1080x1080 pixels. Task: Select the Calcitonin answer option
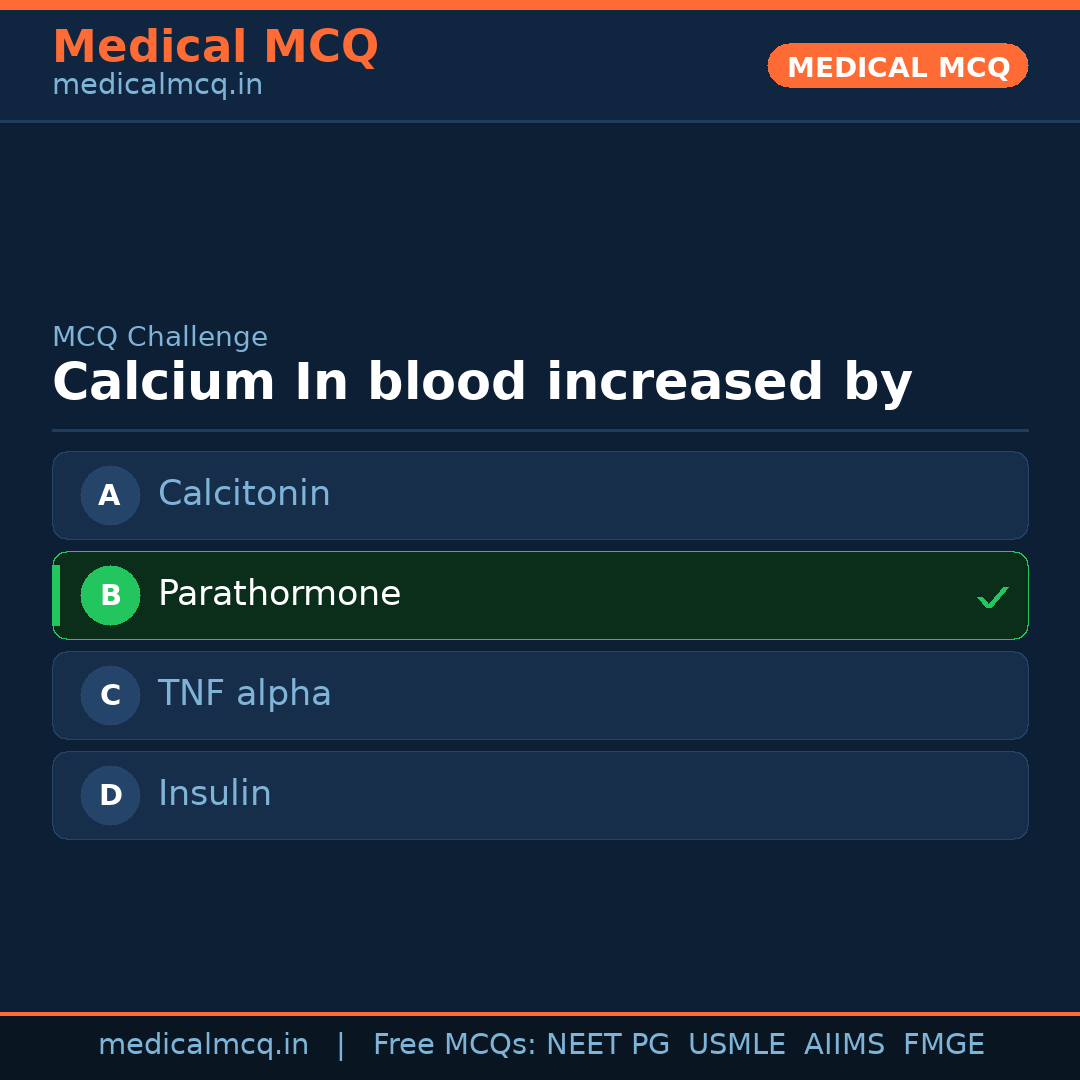tap(540, 495)
